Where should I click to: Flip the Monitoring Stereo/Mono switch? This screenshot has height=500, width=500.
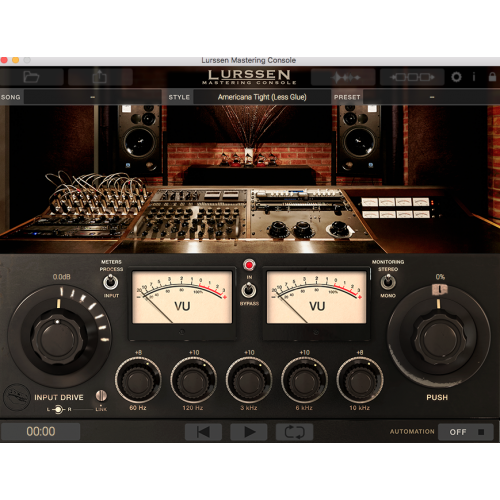click(x=388, y=282)
